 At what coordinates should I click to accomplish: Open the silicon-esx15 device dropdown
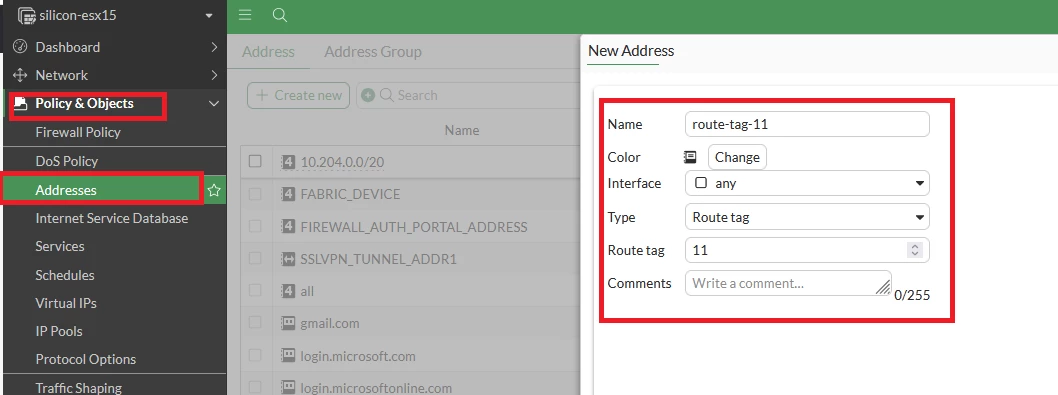click(x=209, y=16)
